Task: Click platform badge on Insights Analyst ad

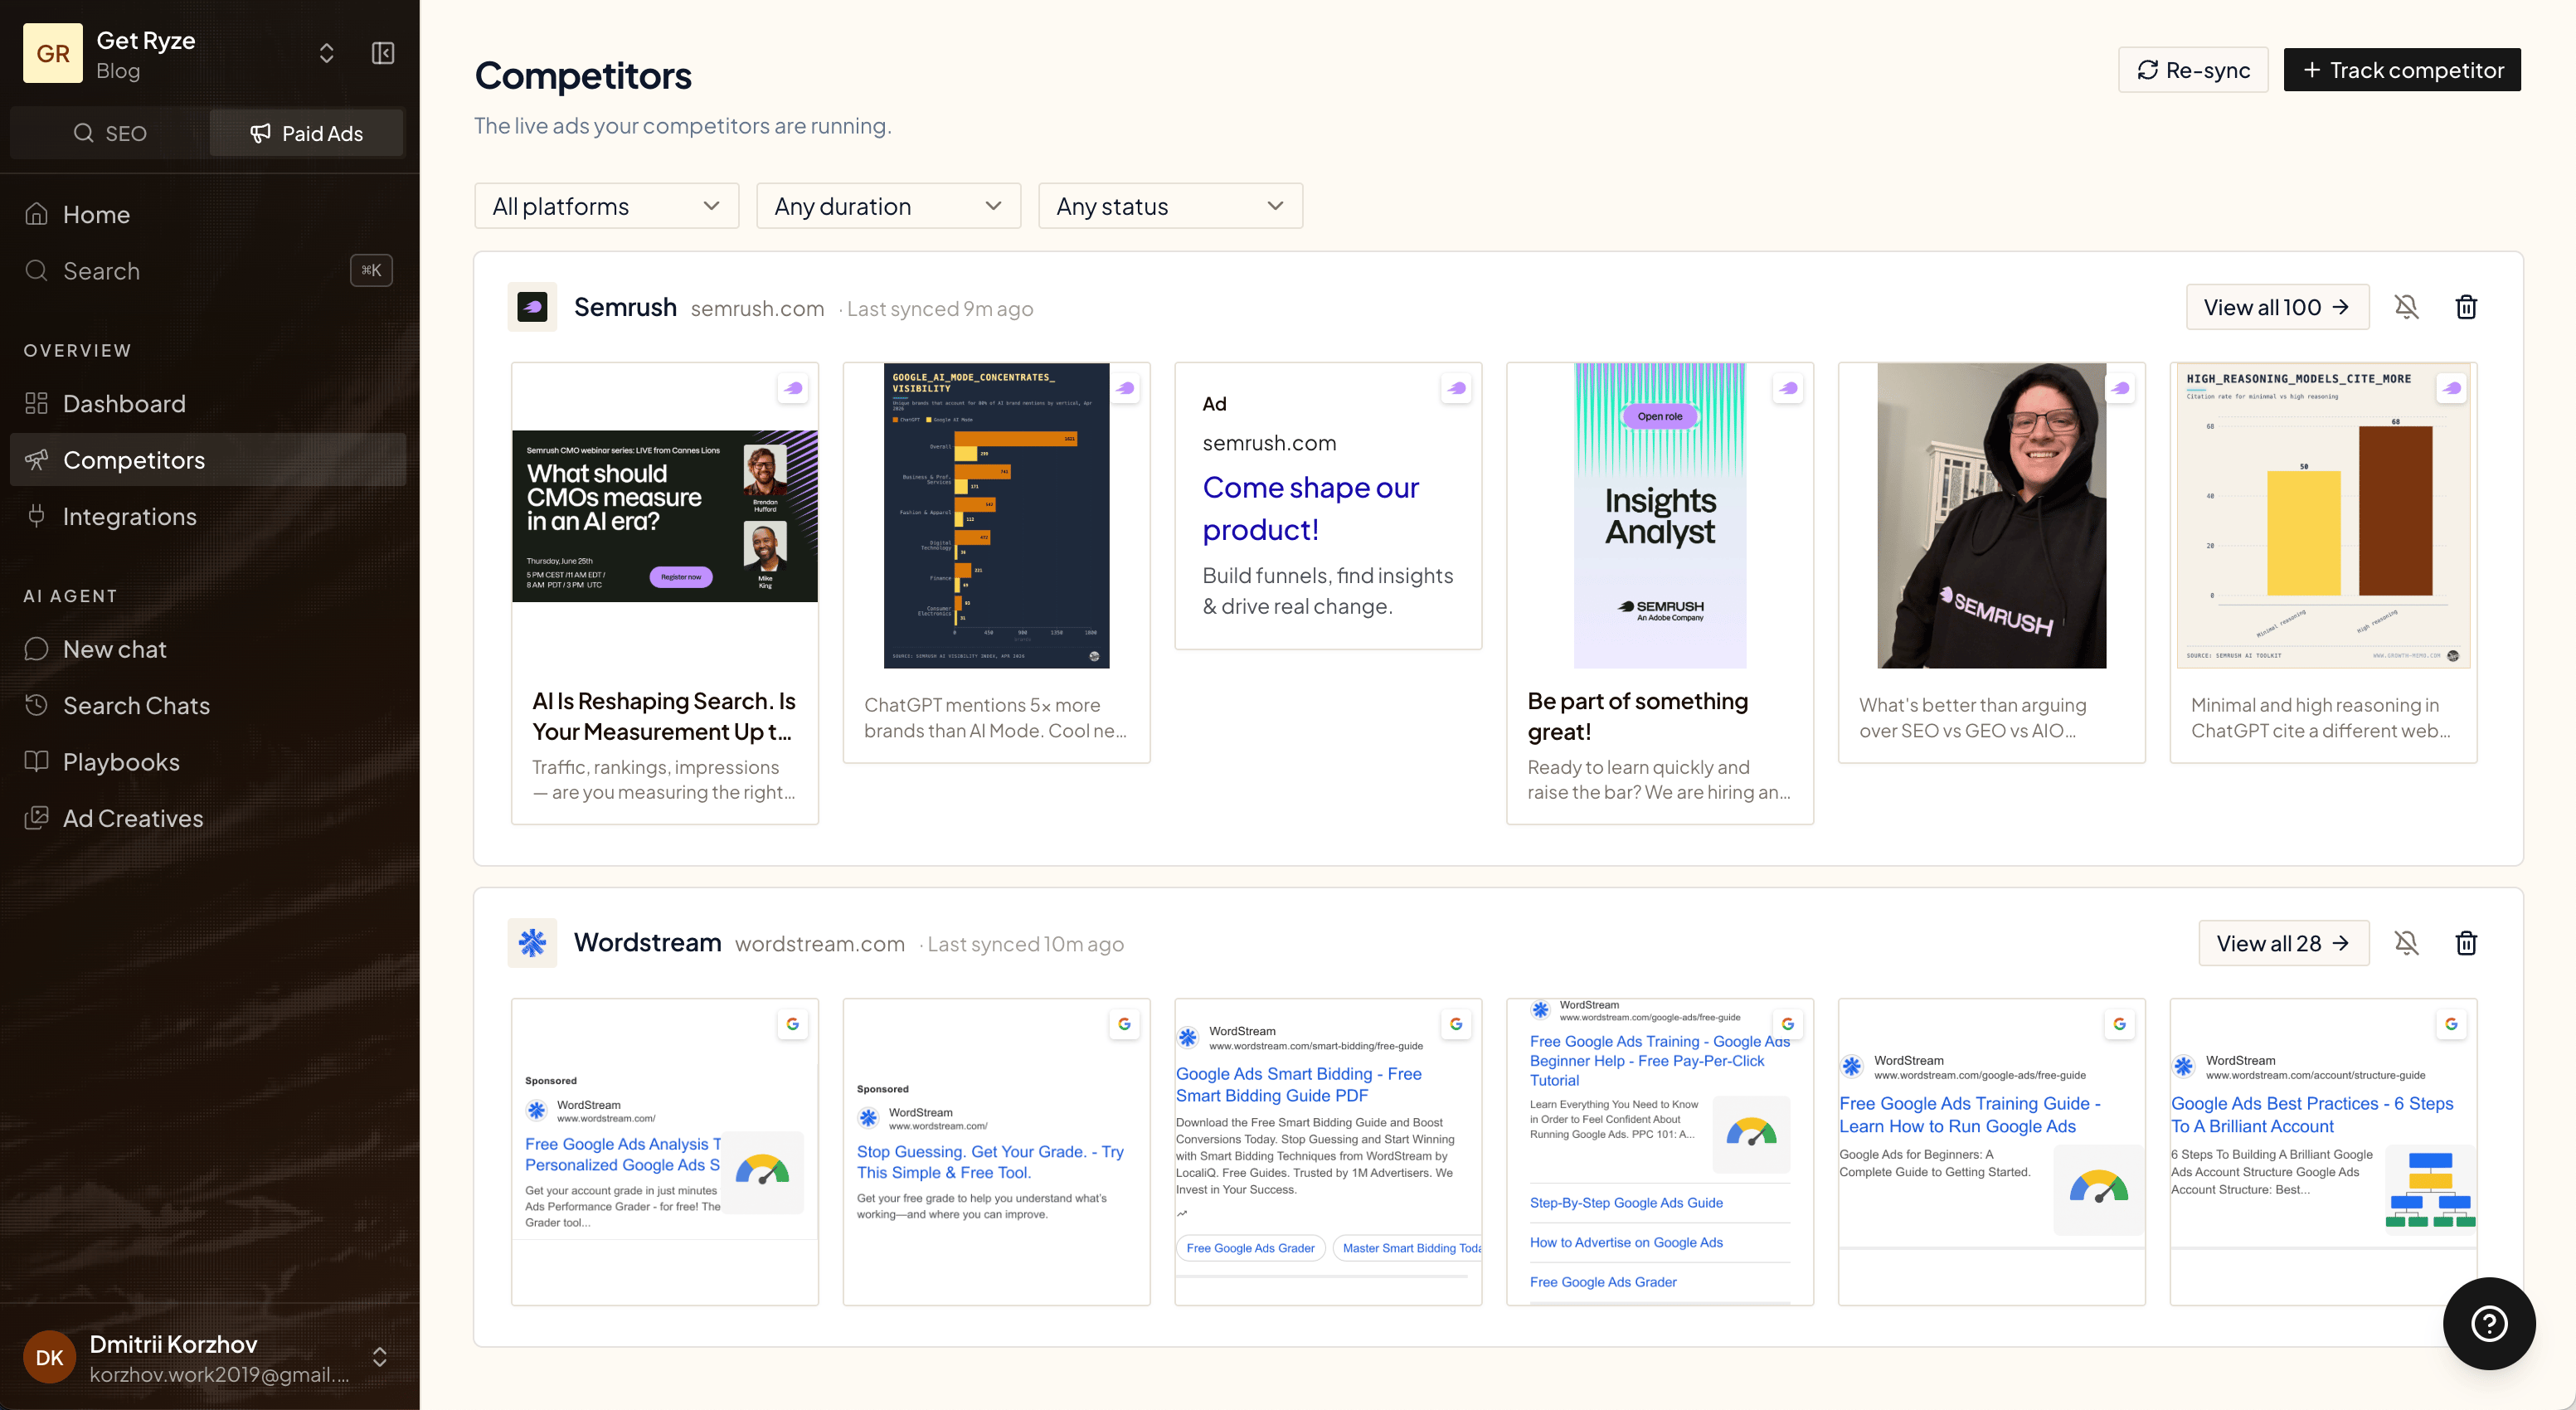Action: [1788, 388]
